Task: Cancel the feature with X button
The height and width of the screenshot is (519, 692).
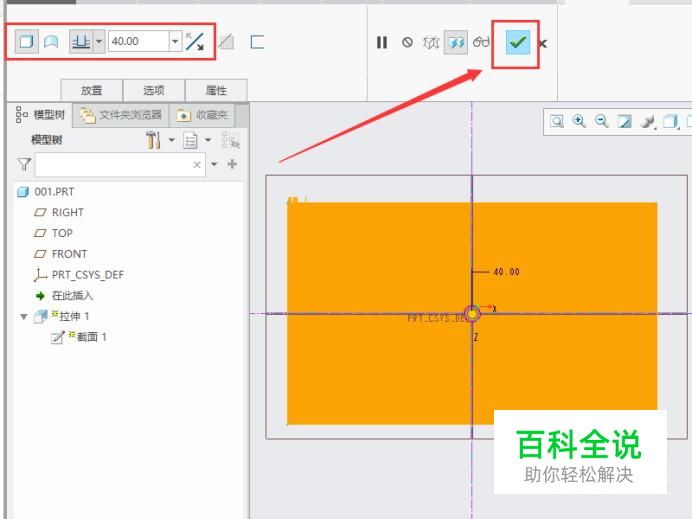Action: 543,44
